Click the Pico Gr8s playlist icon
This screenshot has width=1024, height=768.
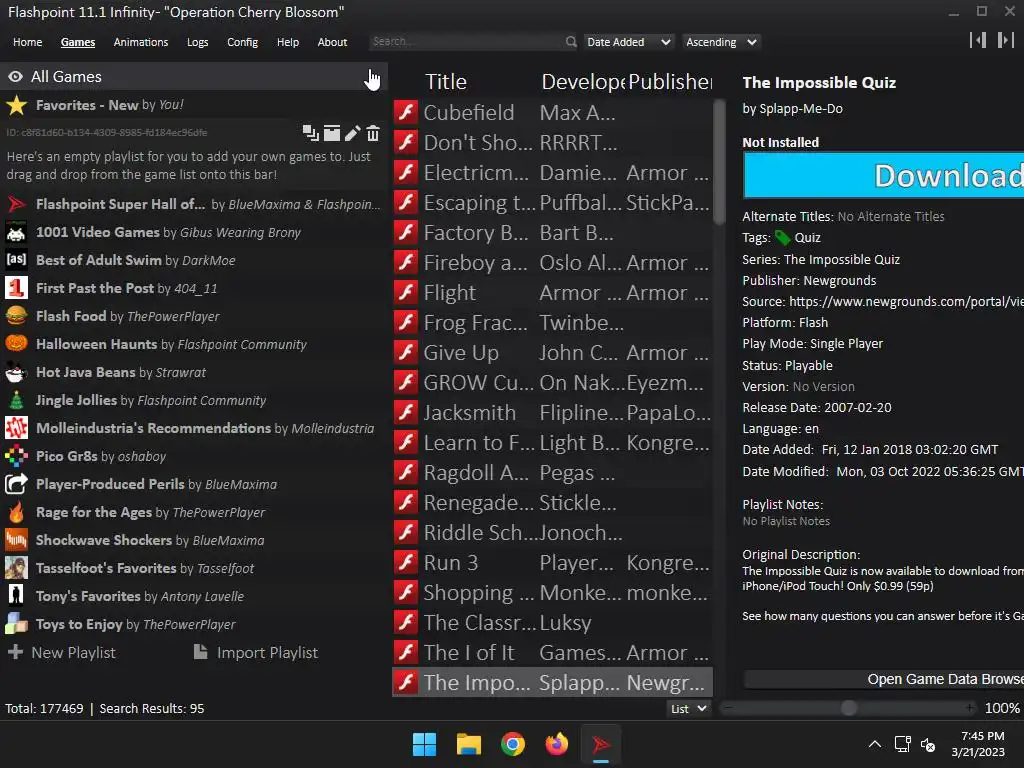pos(16,456)
